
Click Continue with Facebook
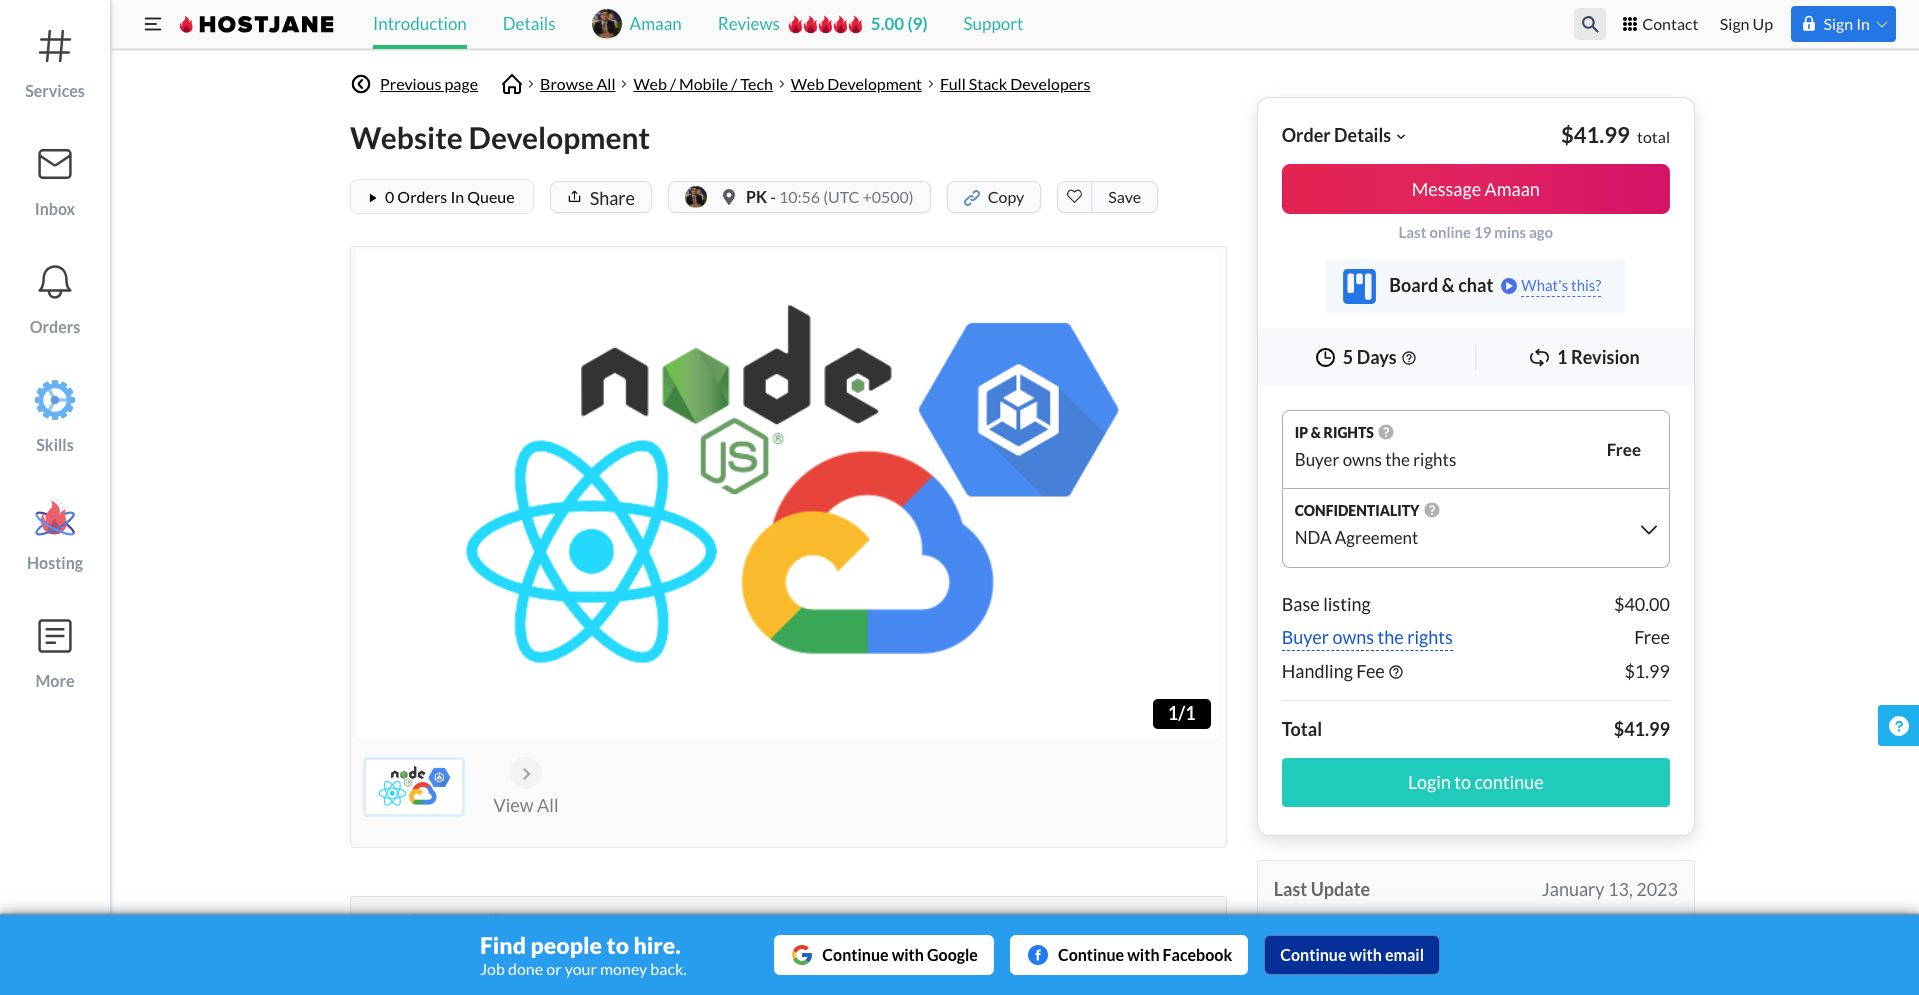coord(1129,955)
